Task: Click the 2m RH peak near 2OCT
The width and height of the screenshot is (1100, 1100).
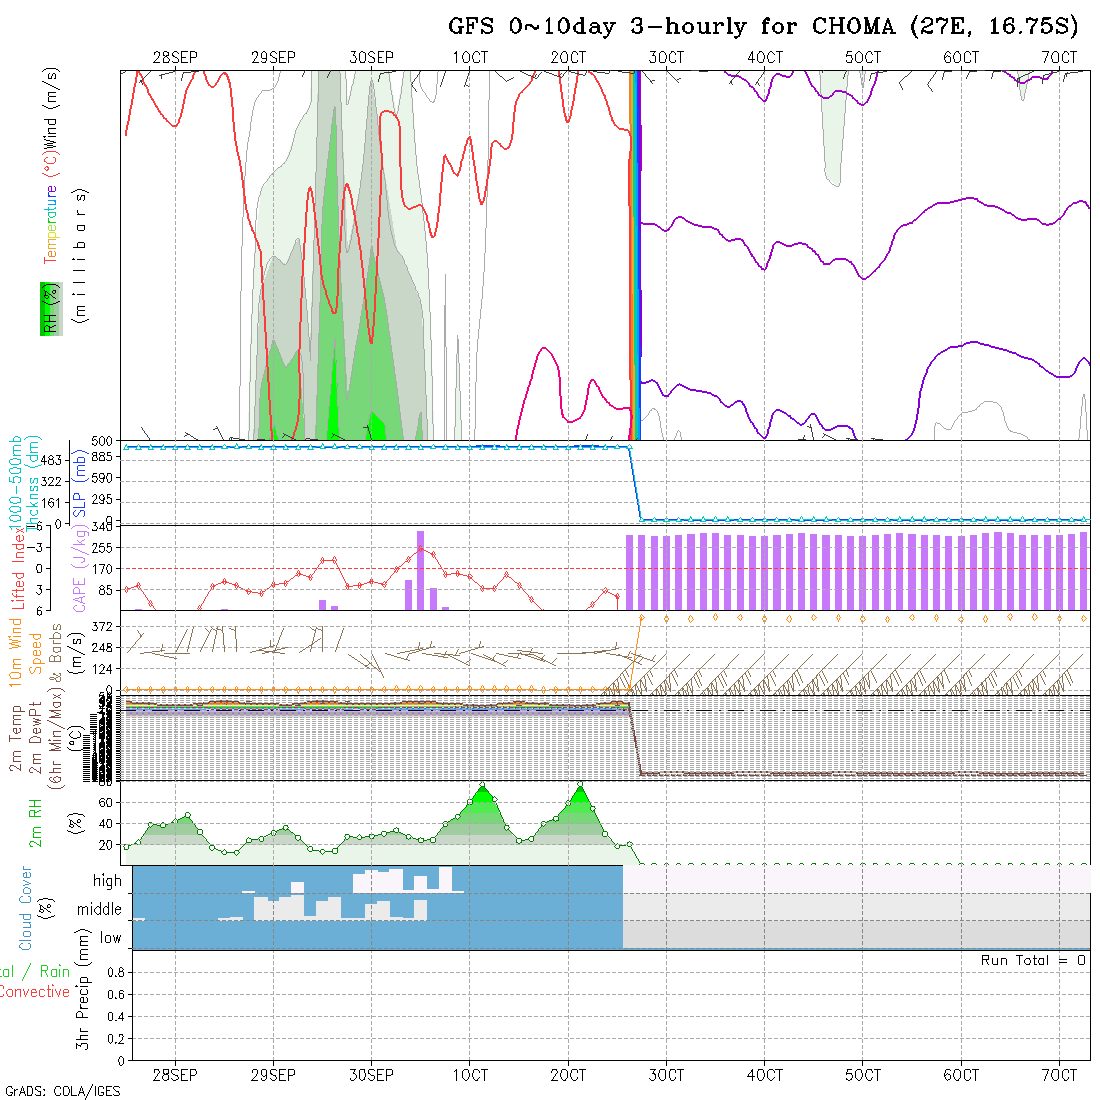Action: (x=580, y=786)
